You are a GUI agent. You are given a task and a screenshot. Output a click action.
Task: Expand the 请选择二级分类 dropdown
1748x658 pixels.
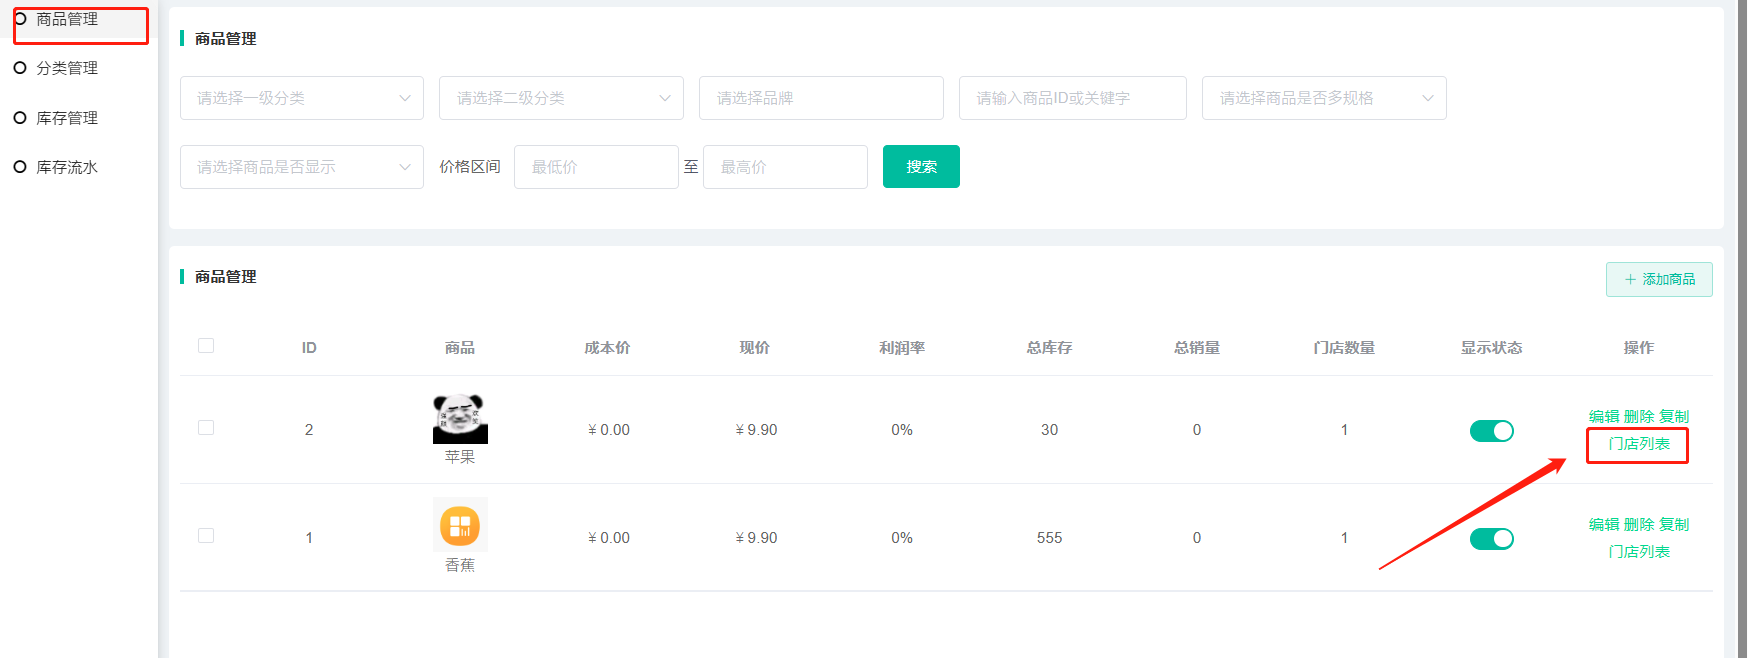click(x=561, y=98)
